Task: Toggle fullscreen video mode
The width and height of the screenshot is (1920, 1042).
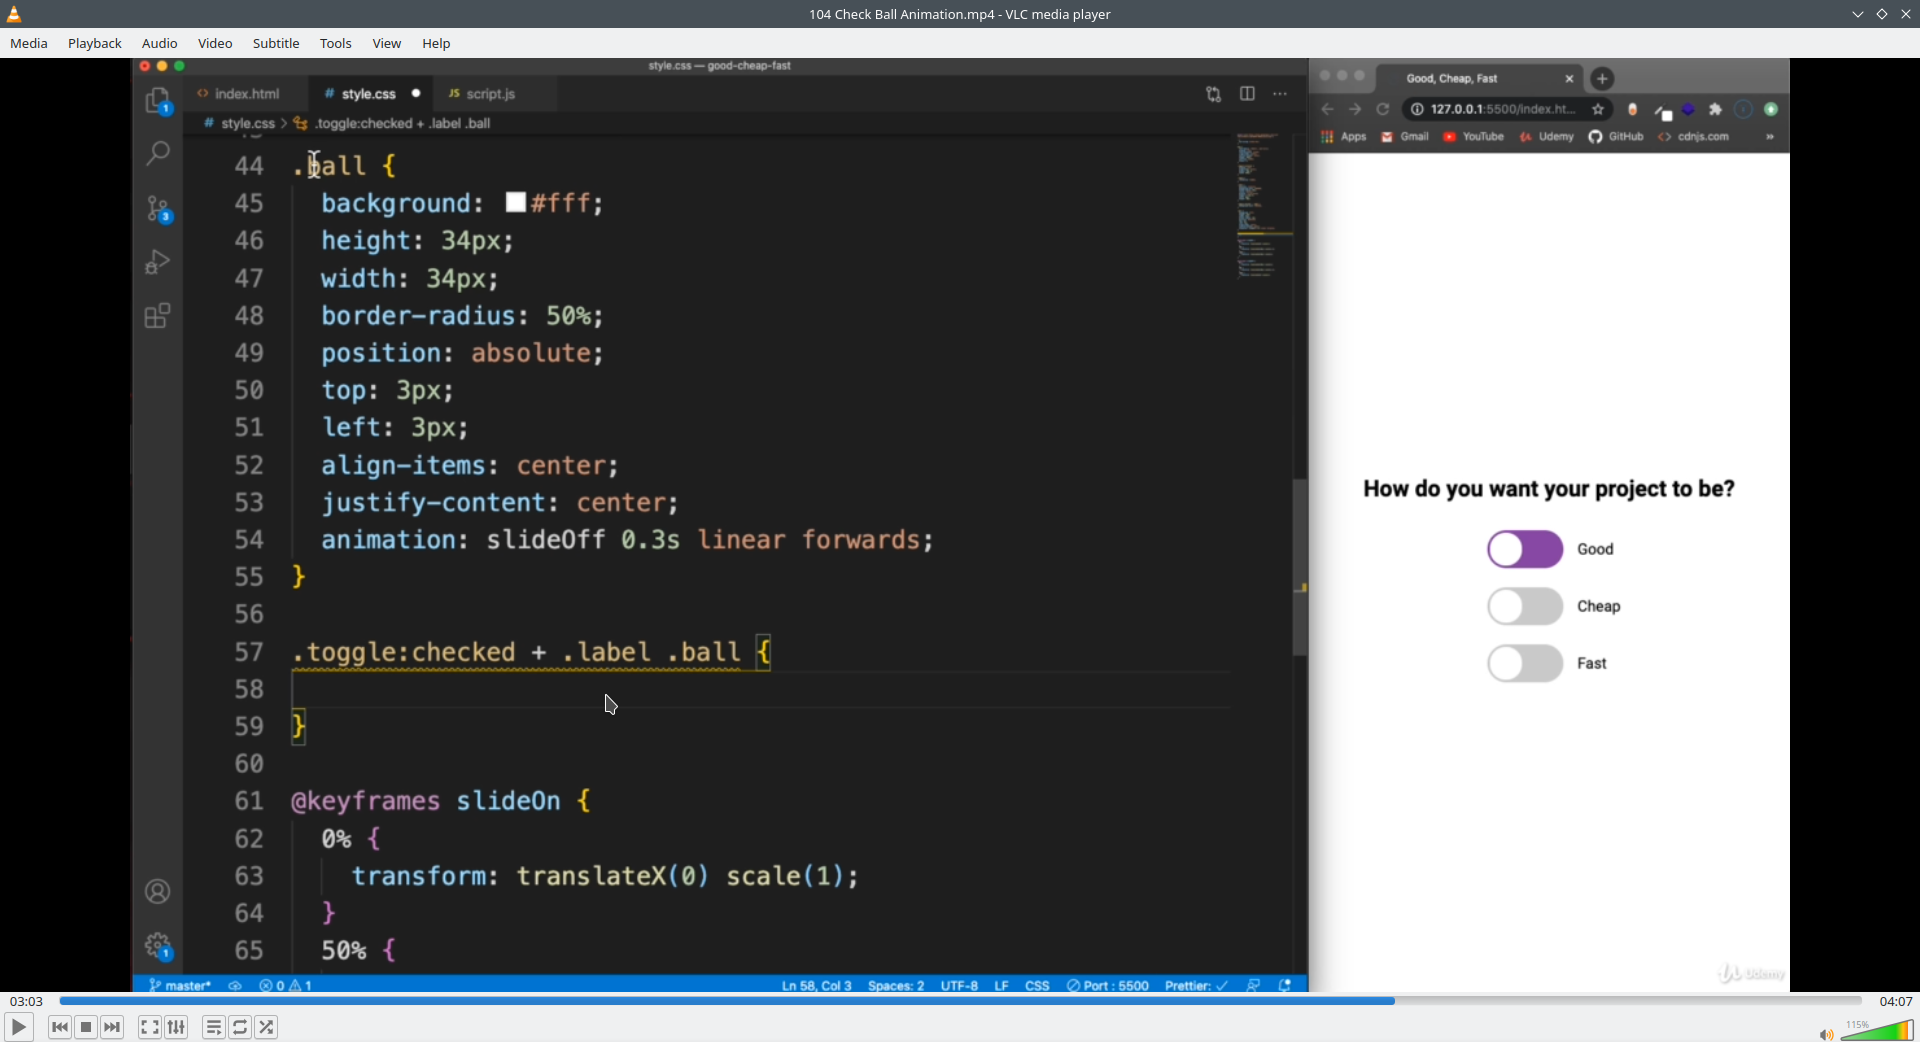Action: pyautogui.click(x=150, y=1027)
